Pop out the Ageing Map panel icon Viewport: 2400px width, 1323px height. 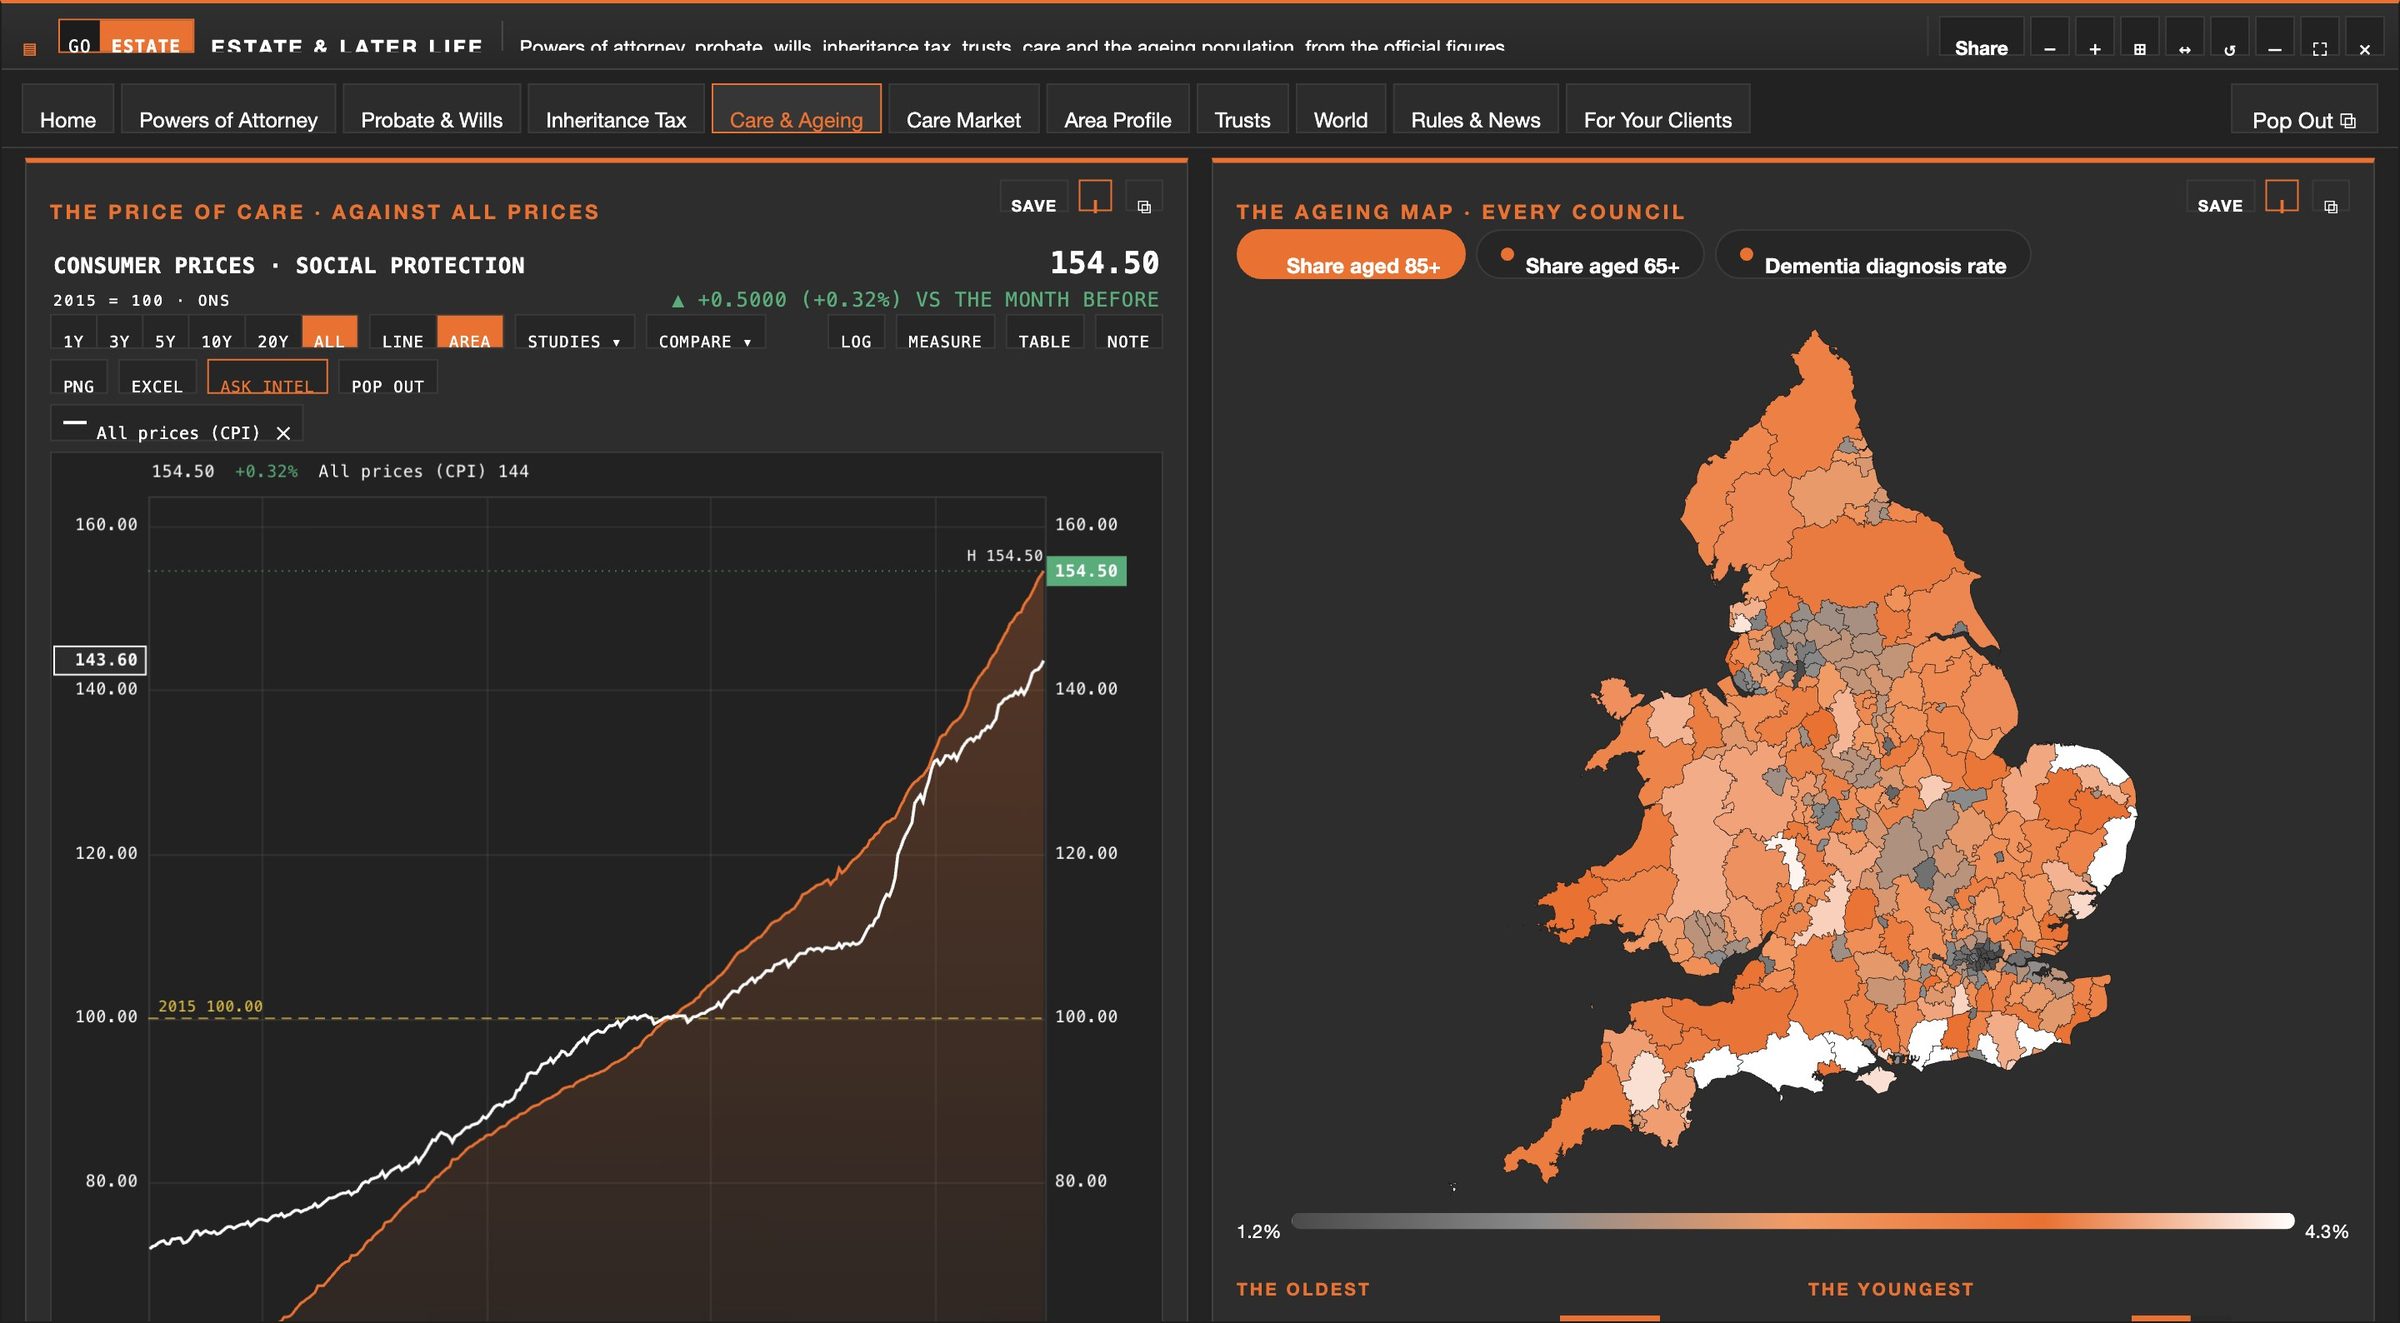pos(2330,198)
